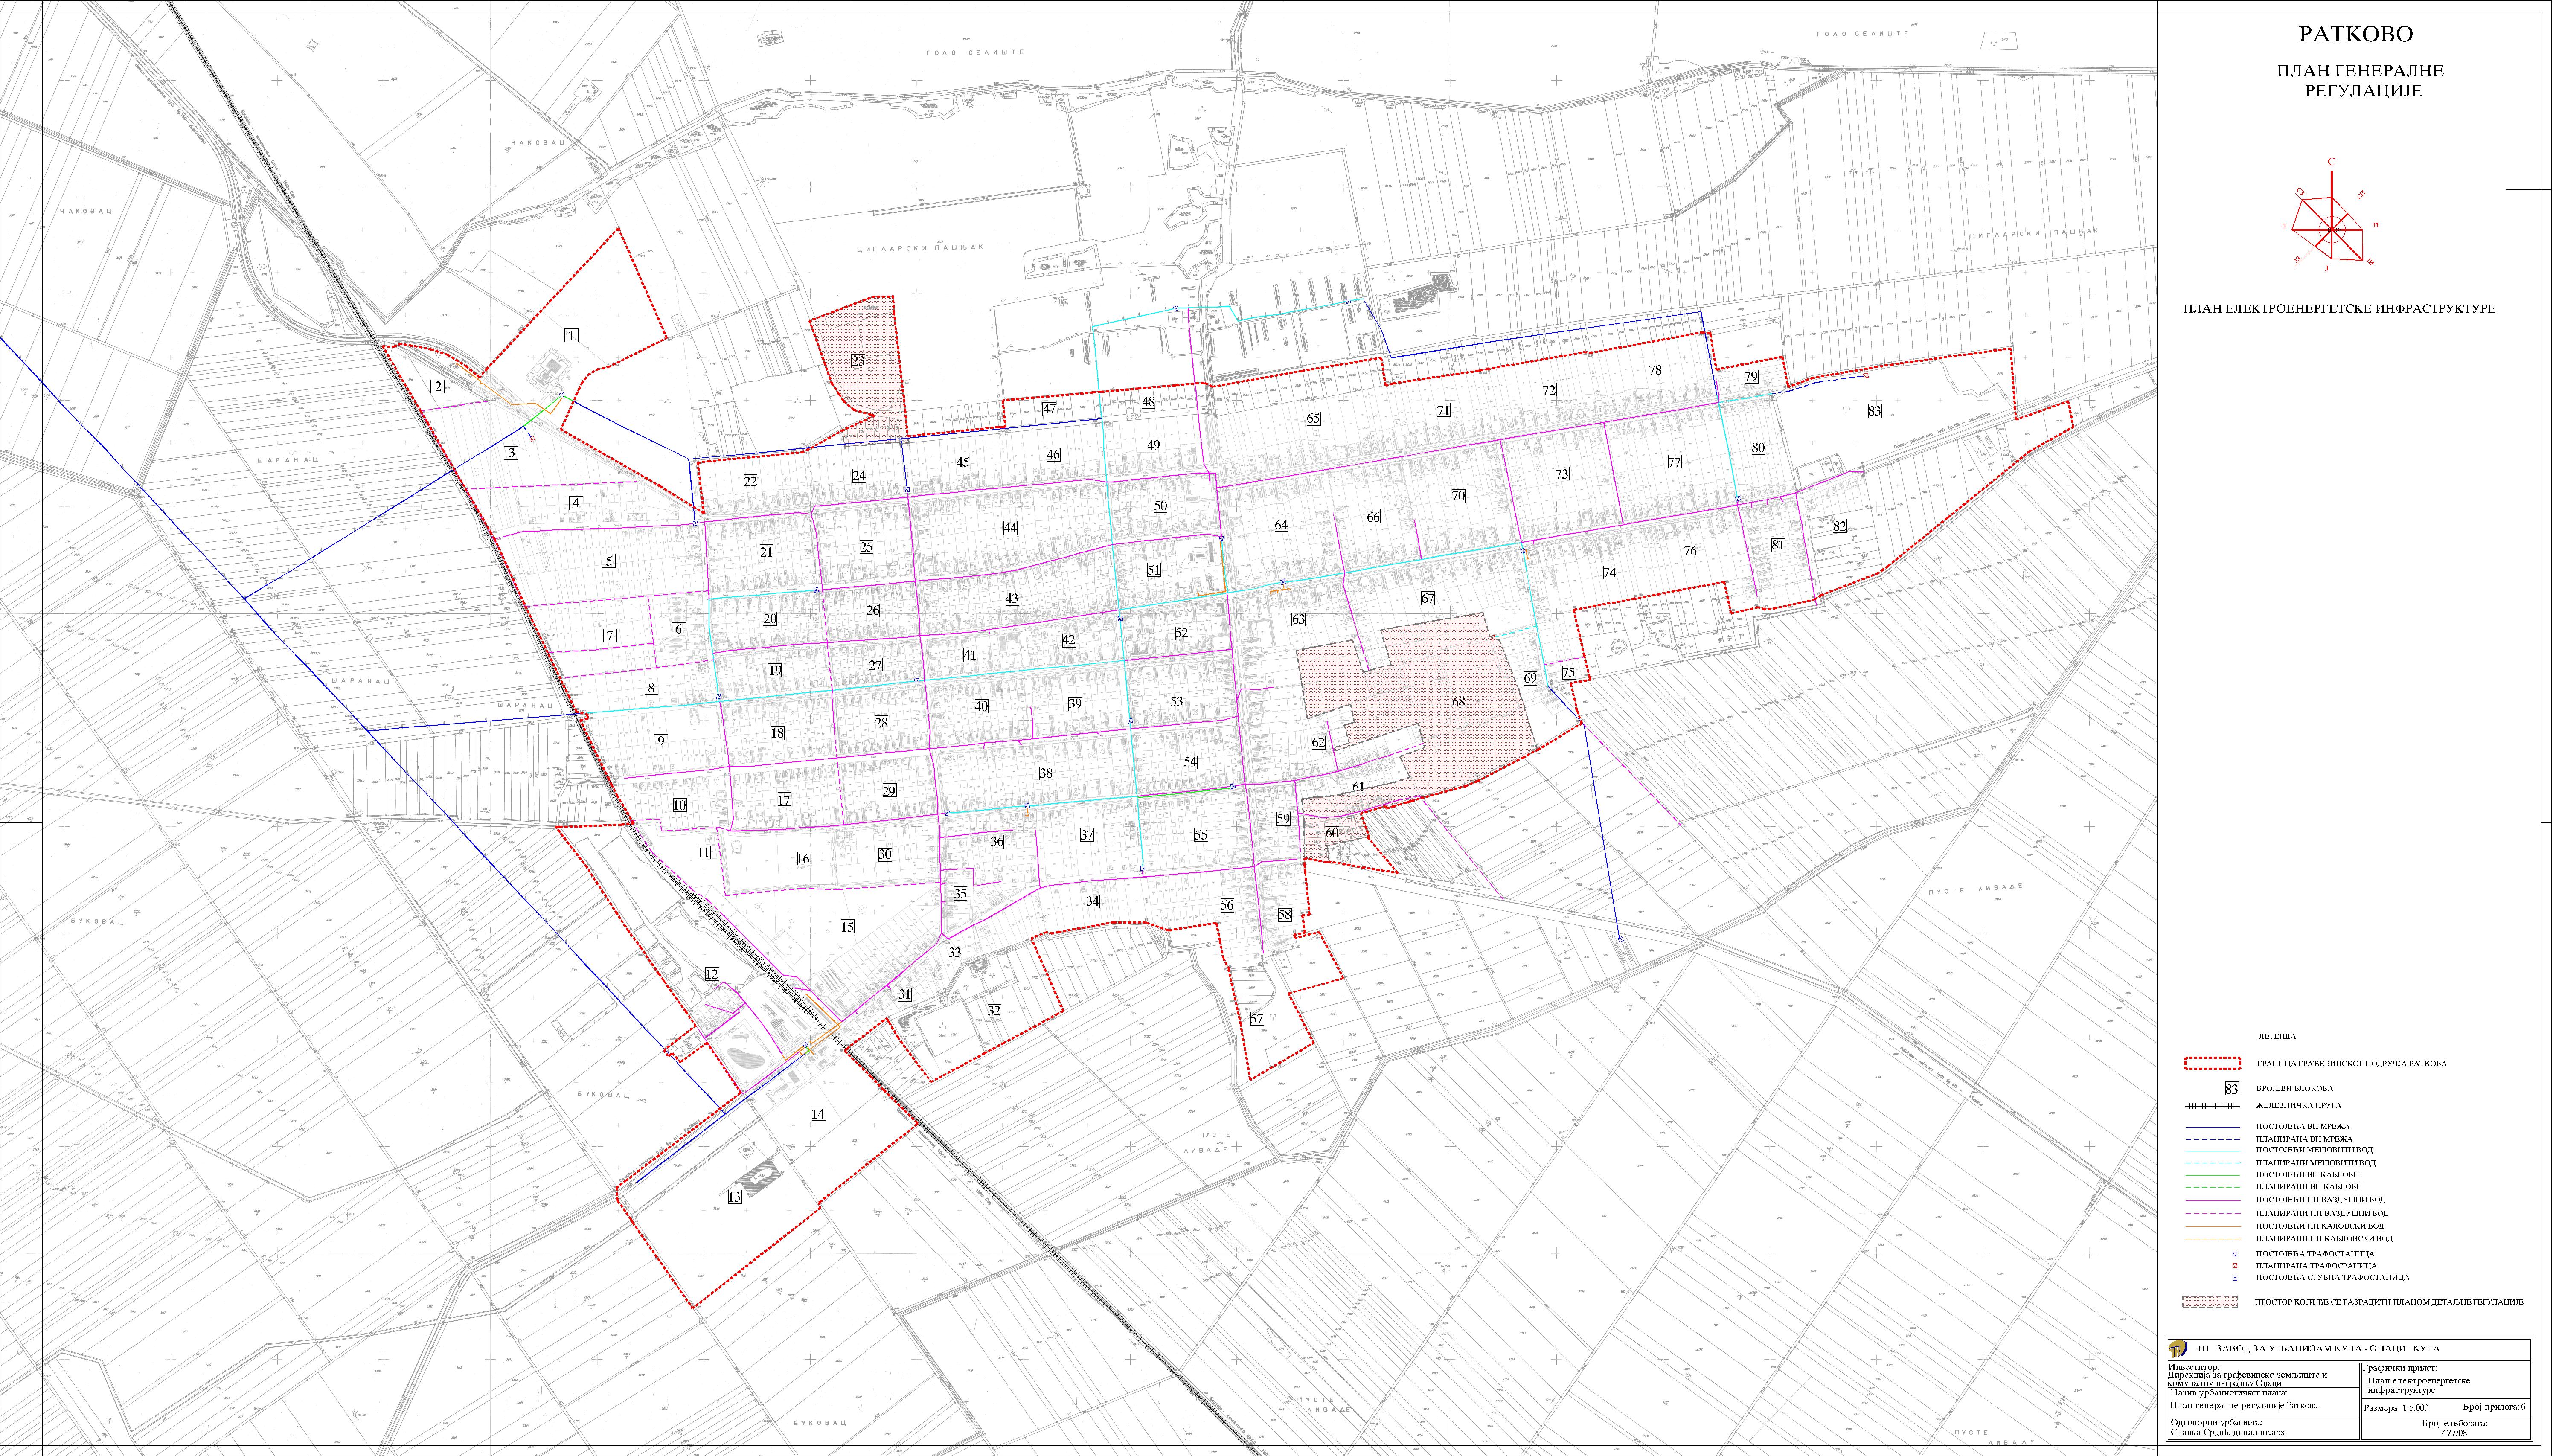Click the Број прилога: 6 text
The width and height of the screenshot is (2553, 1456).
coord(2494,1407)
